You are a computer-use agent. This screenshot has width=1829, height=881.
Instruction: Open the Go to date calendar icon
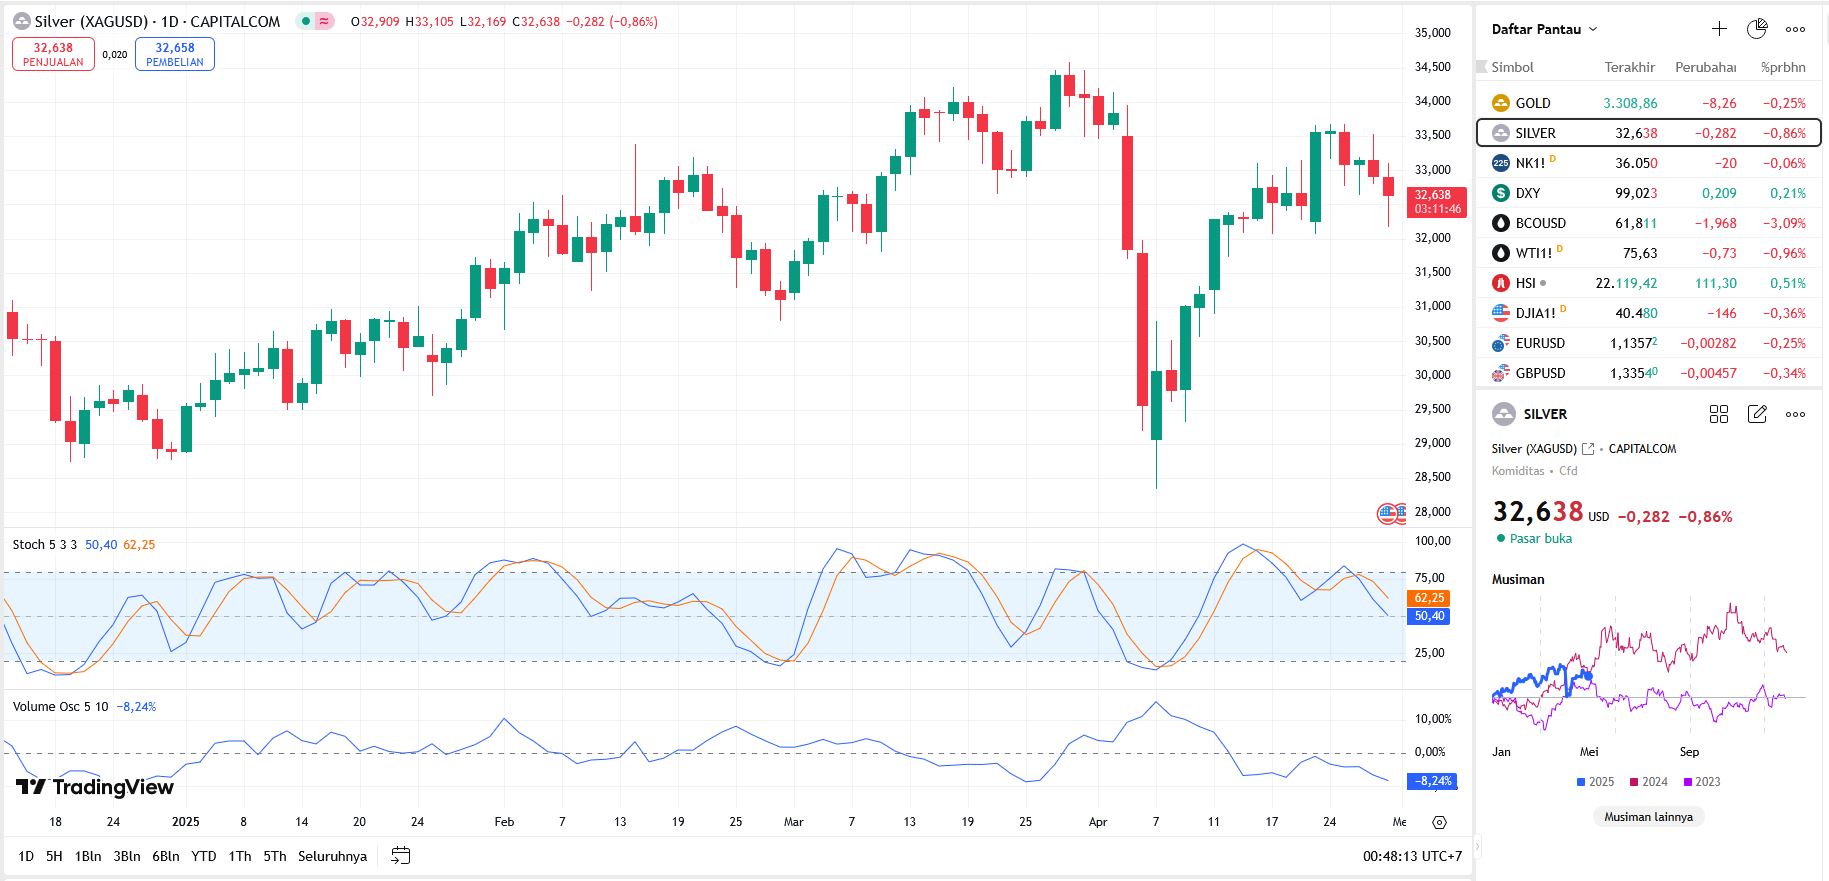point(401,856)
